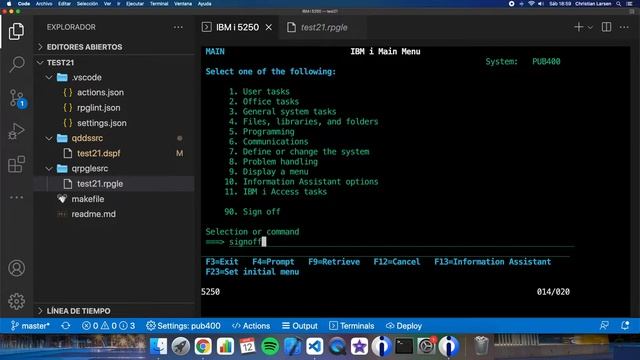640x360 pixels.
Task: Open Xcode from the Dock
Action: point(292,346)
